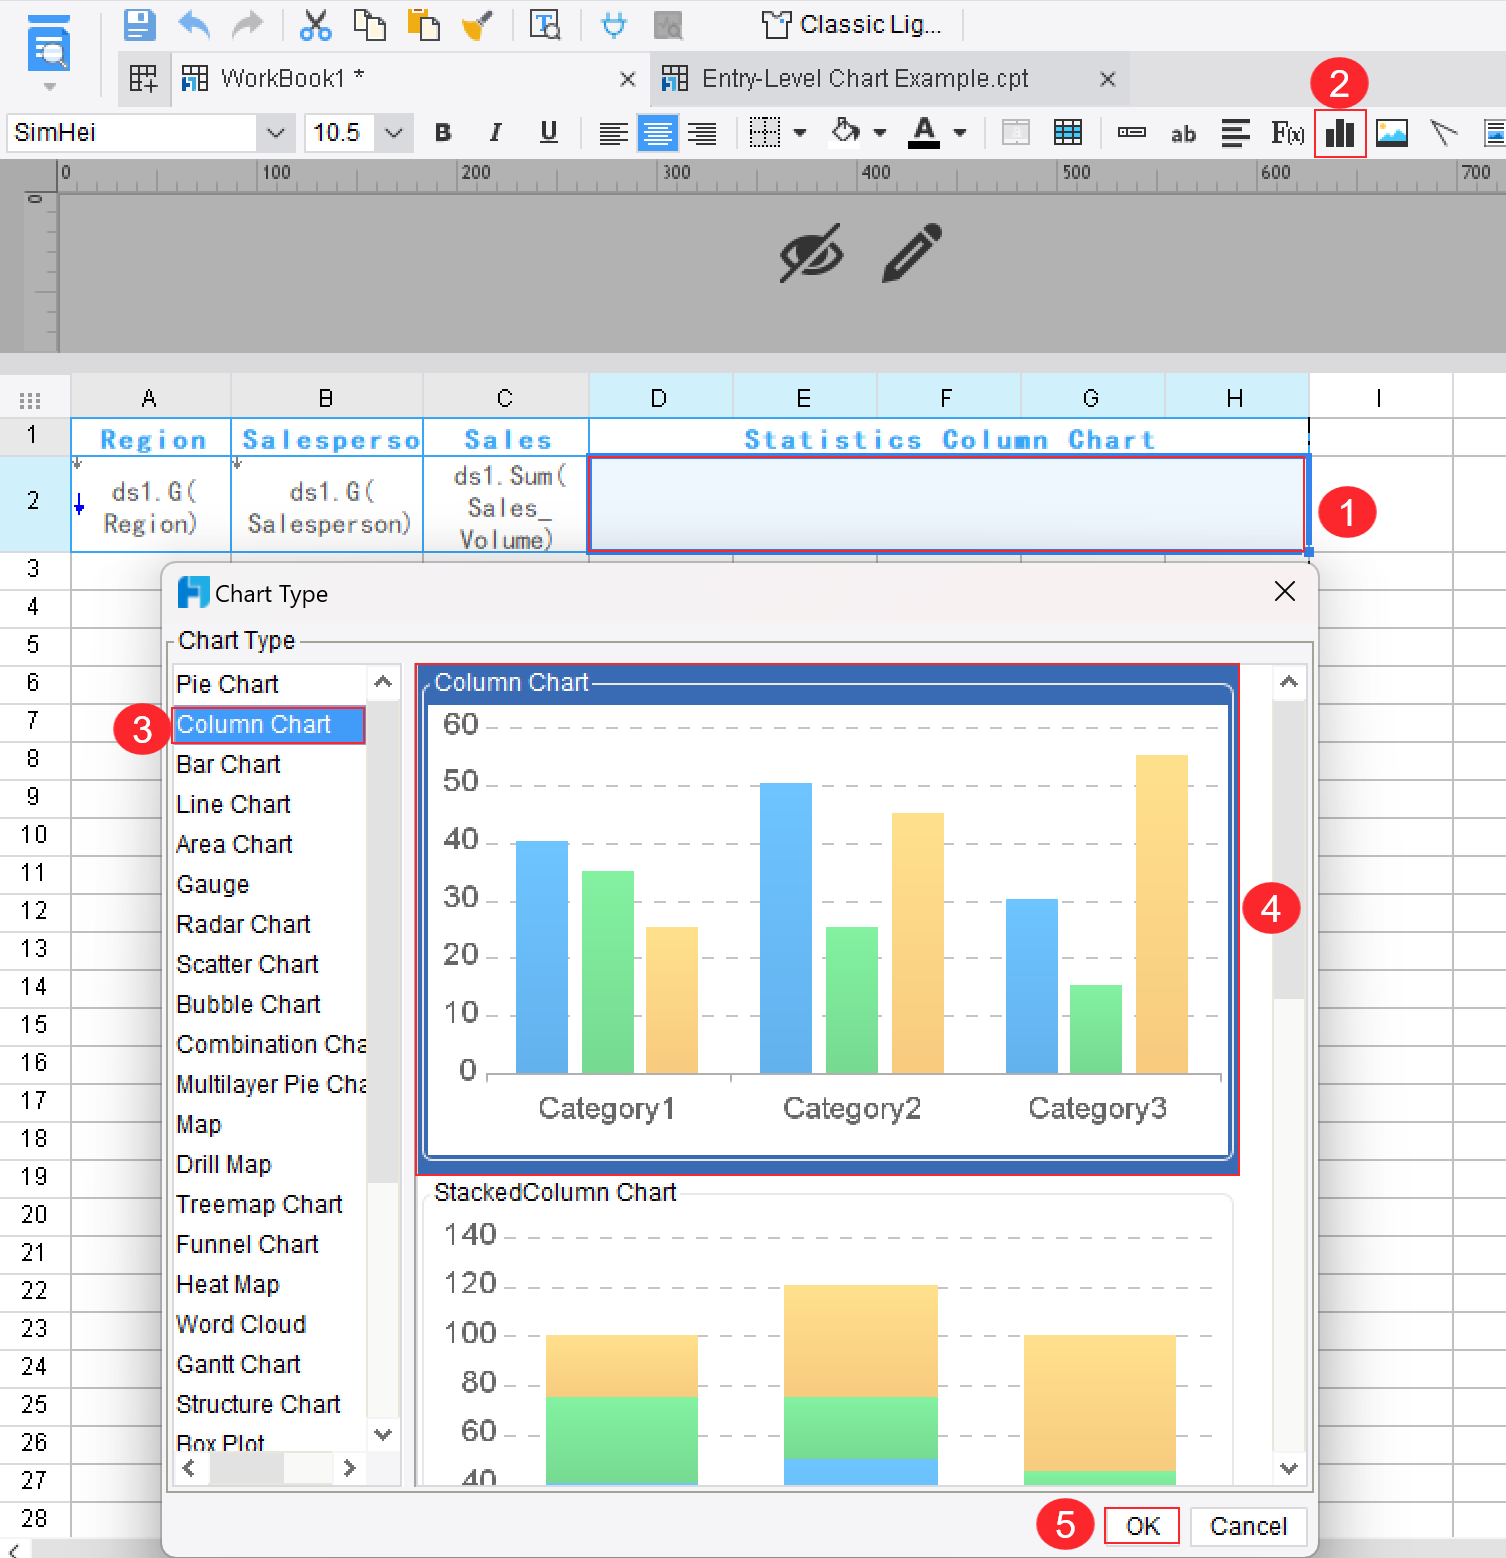Viewport: 1506px width, 1558px height.
Task: Expand the cell border style dropdown arrow
Action: [x=799, y=132]
